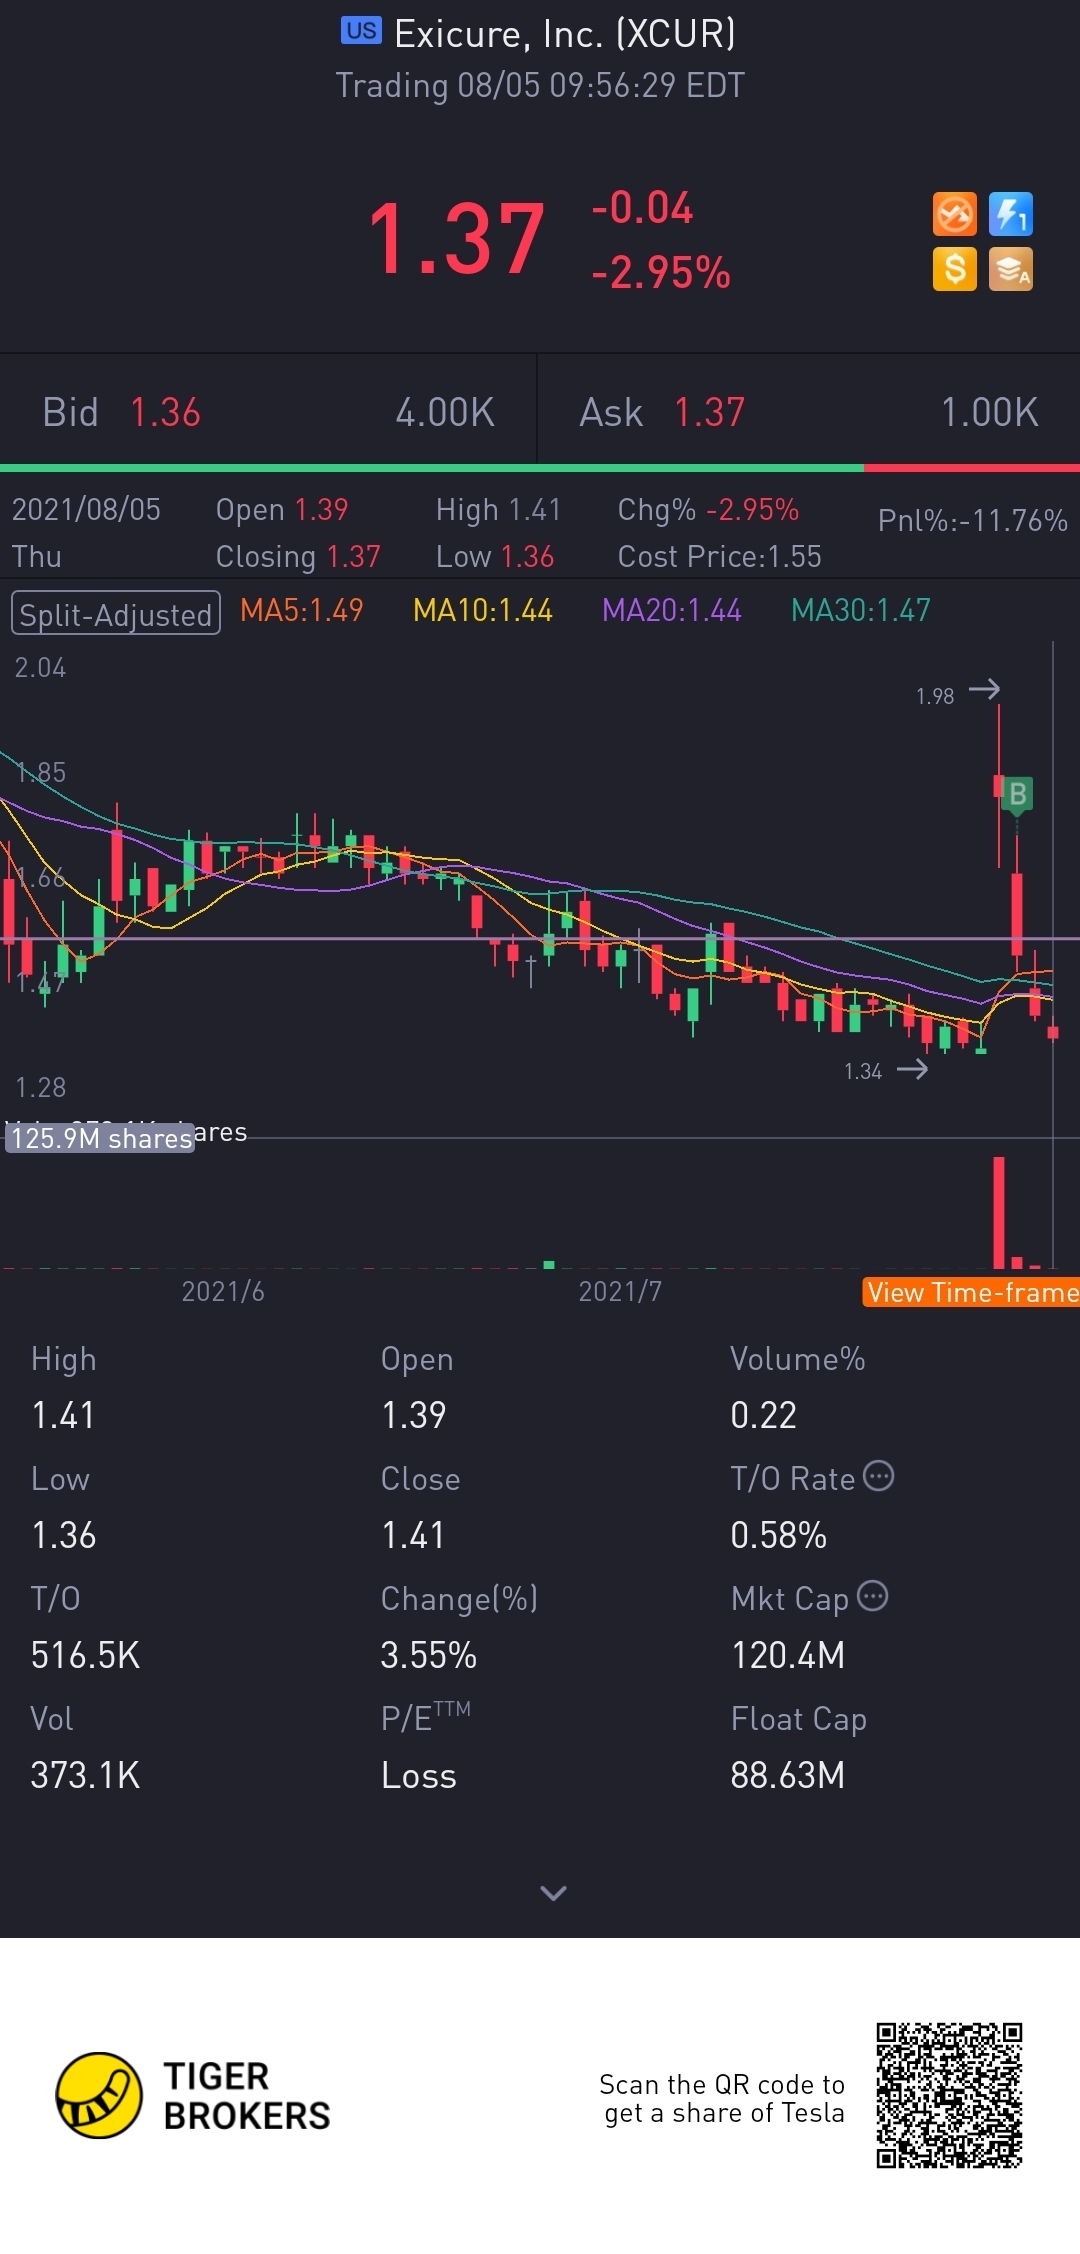Tap the 2021/08/05 date in chart header
Viewport: 1080px width, 2254px height.
(x=86, y=509)
